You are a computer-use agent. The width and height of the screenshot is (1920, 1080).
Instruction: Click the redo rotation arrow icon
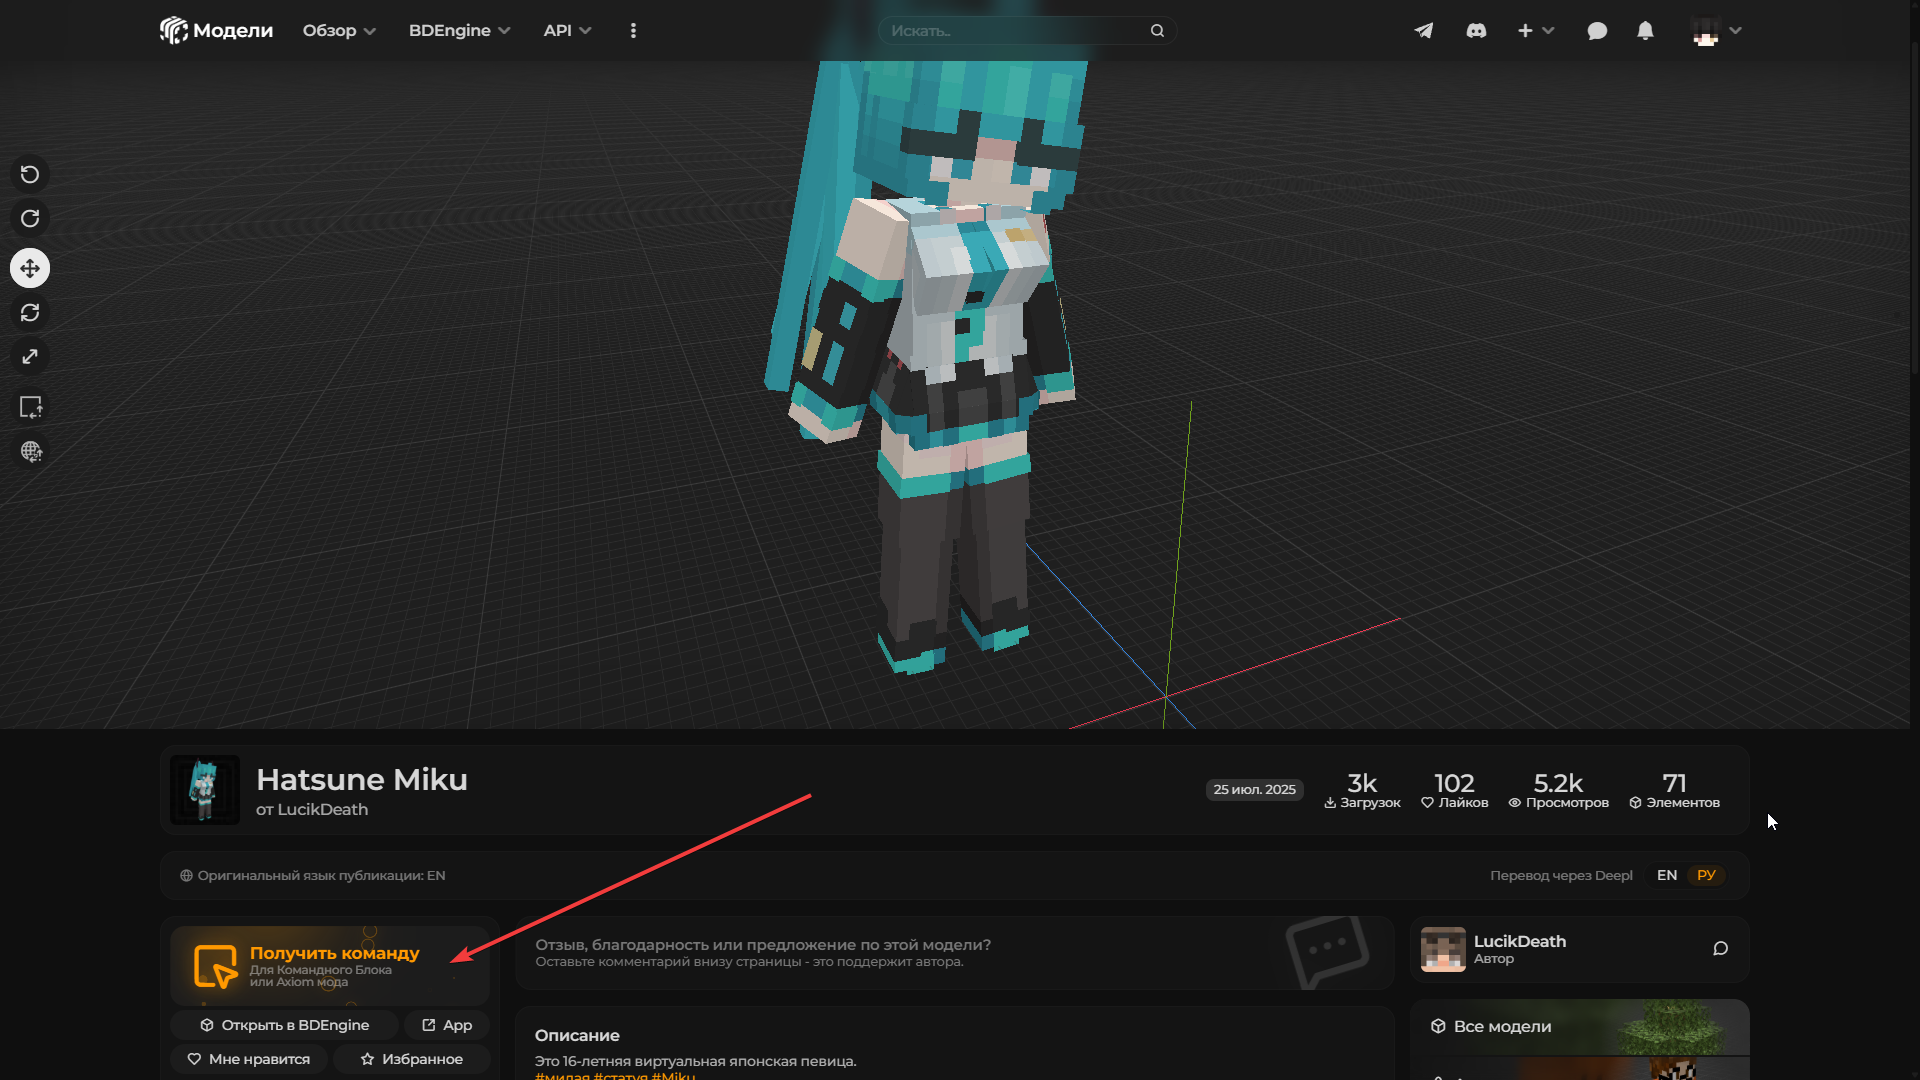pyautogui.click(x=30, y=219)
